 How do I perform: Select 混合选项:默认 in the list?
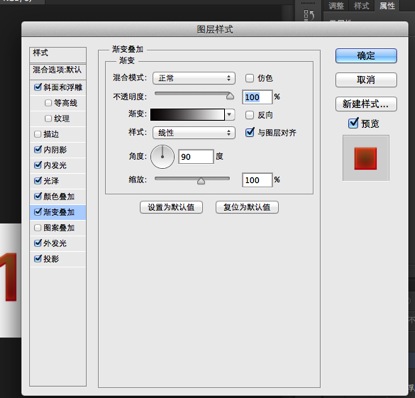[x=58, y=70]
